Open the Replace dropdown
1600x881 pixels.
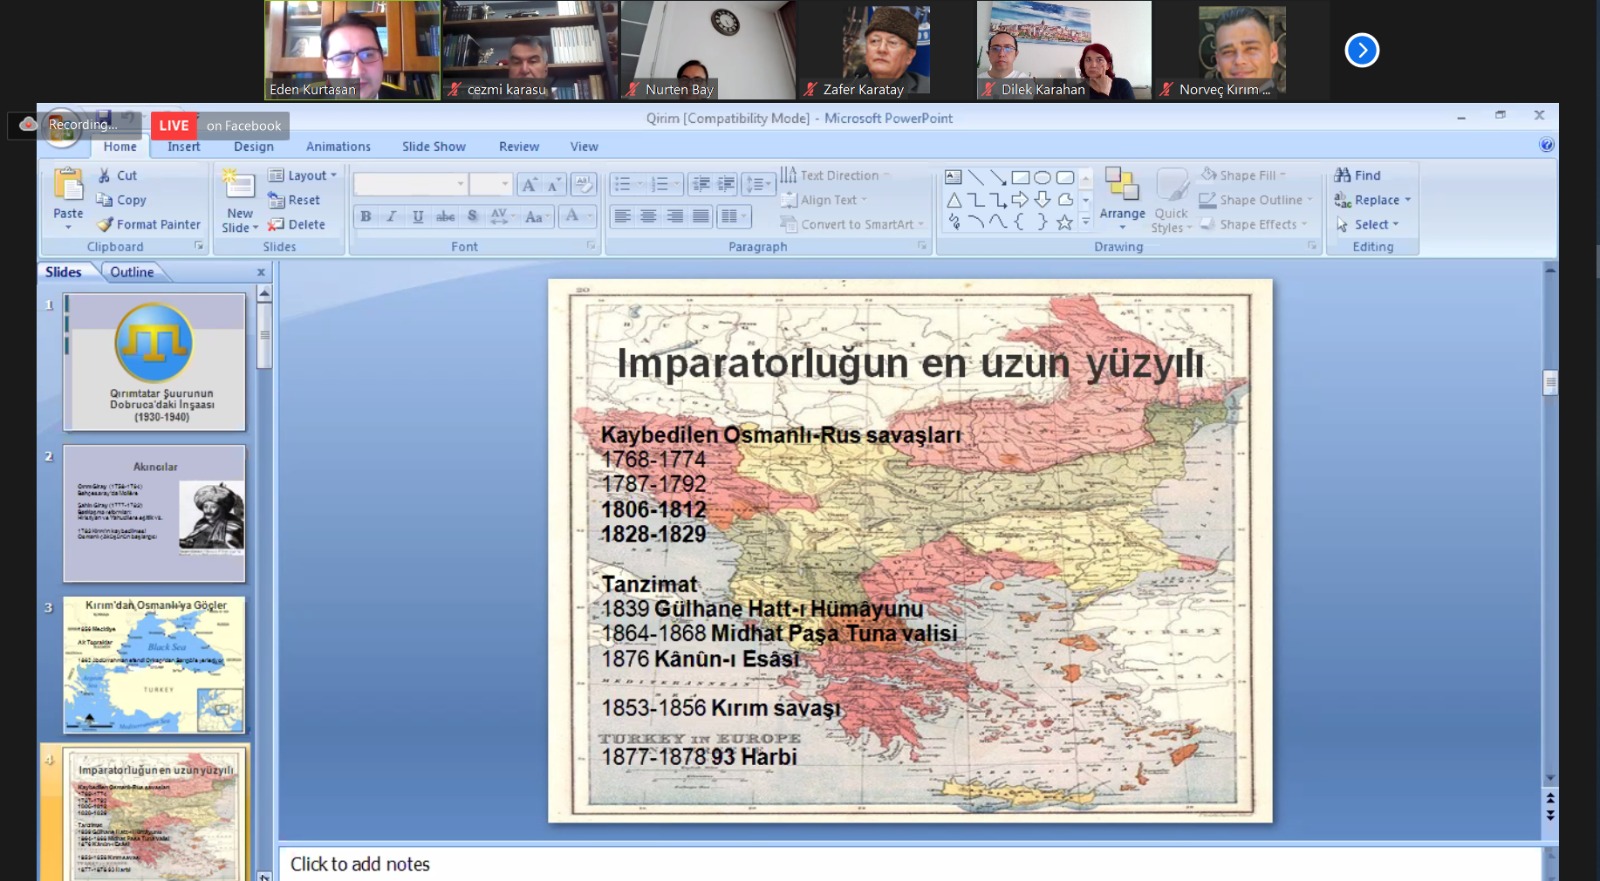pyautogui.click(x=1372, y=200)
